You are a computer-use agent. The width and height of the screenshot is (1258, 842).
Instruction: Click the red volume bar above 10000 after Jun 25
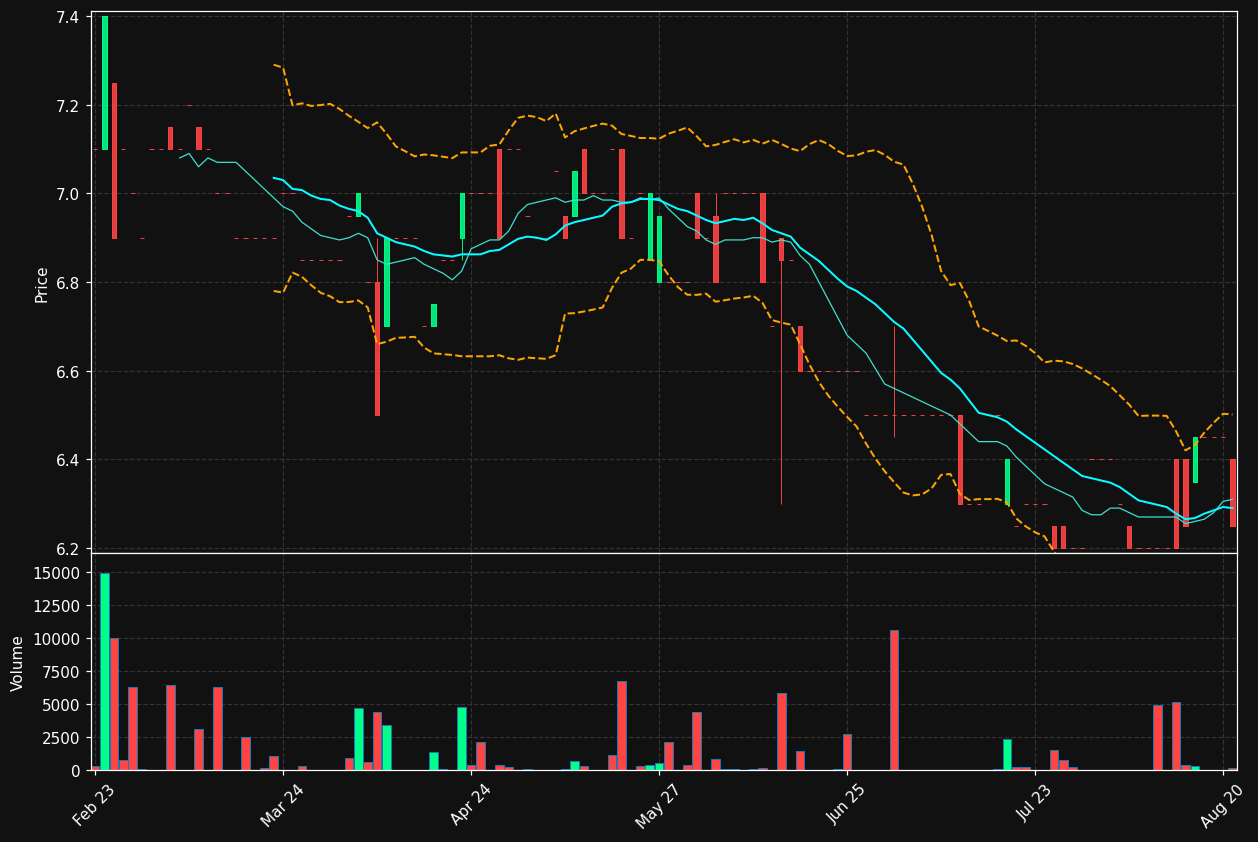click(x=894, y=700)
